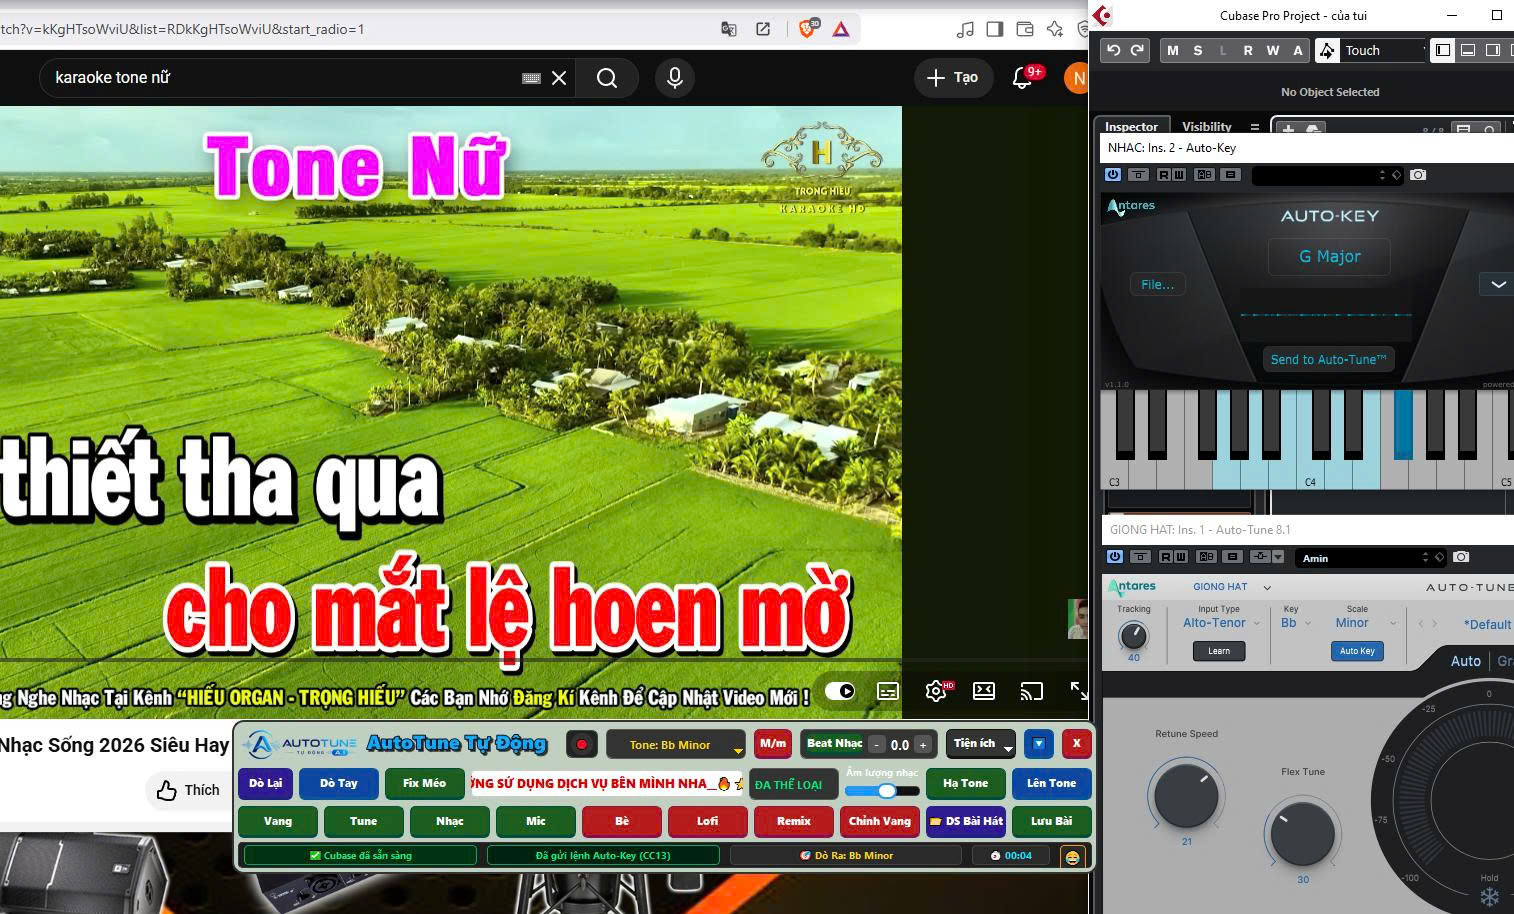The image size is (1514, 914).
Task: Toggle automation Read (R) in Cubase toolbar
Action: tap(1248, 50)
